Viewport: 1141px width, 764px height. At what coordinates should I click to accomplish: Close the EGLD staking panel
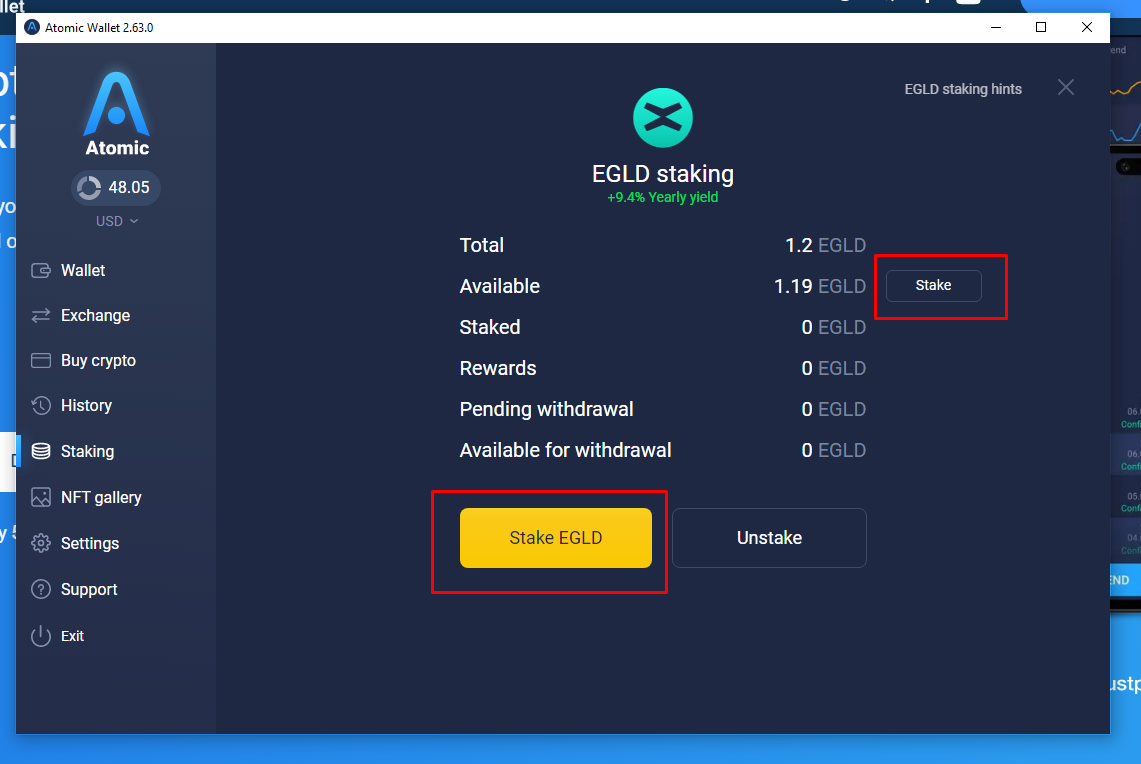point(1065,88)
